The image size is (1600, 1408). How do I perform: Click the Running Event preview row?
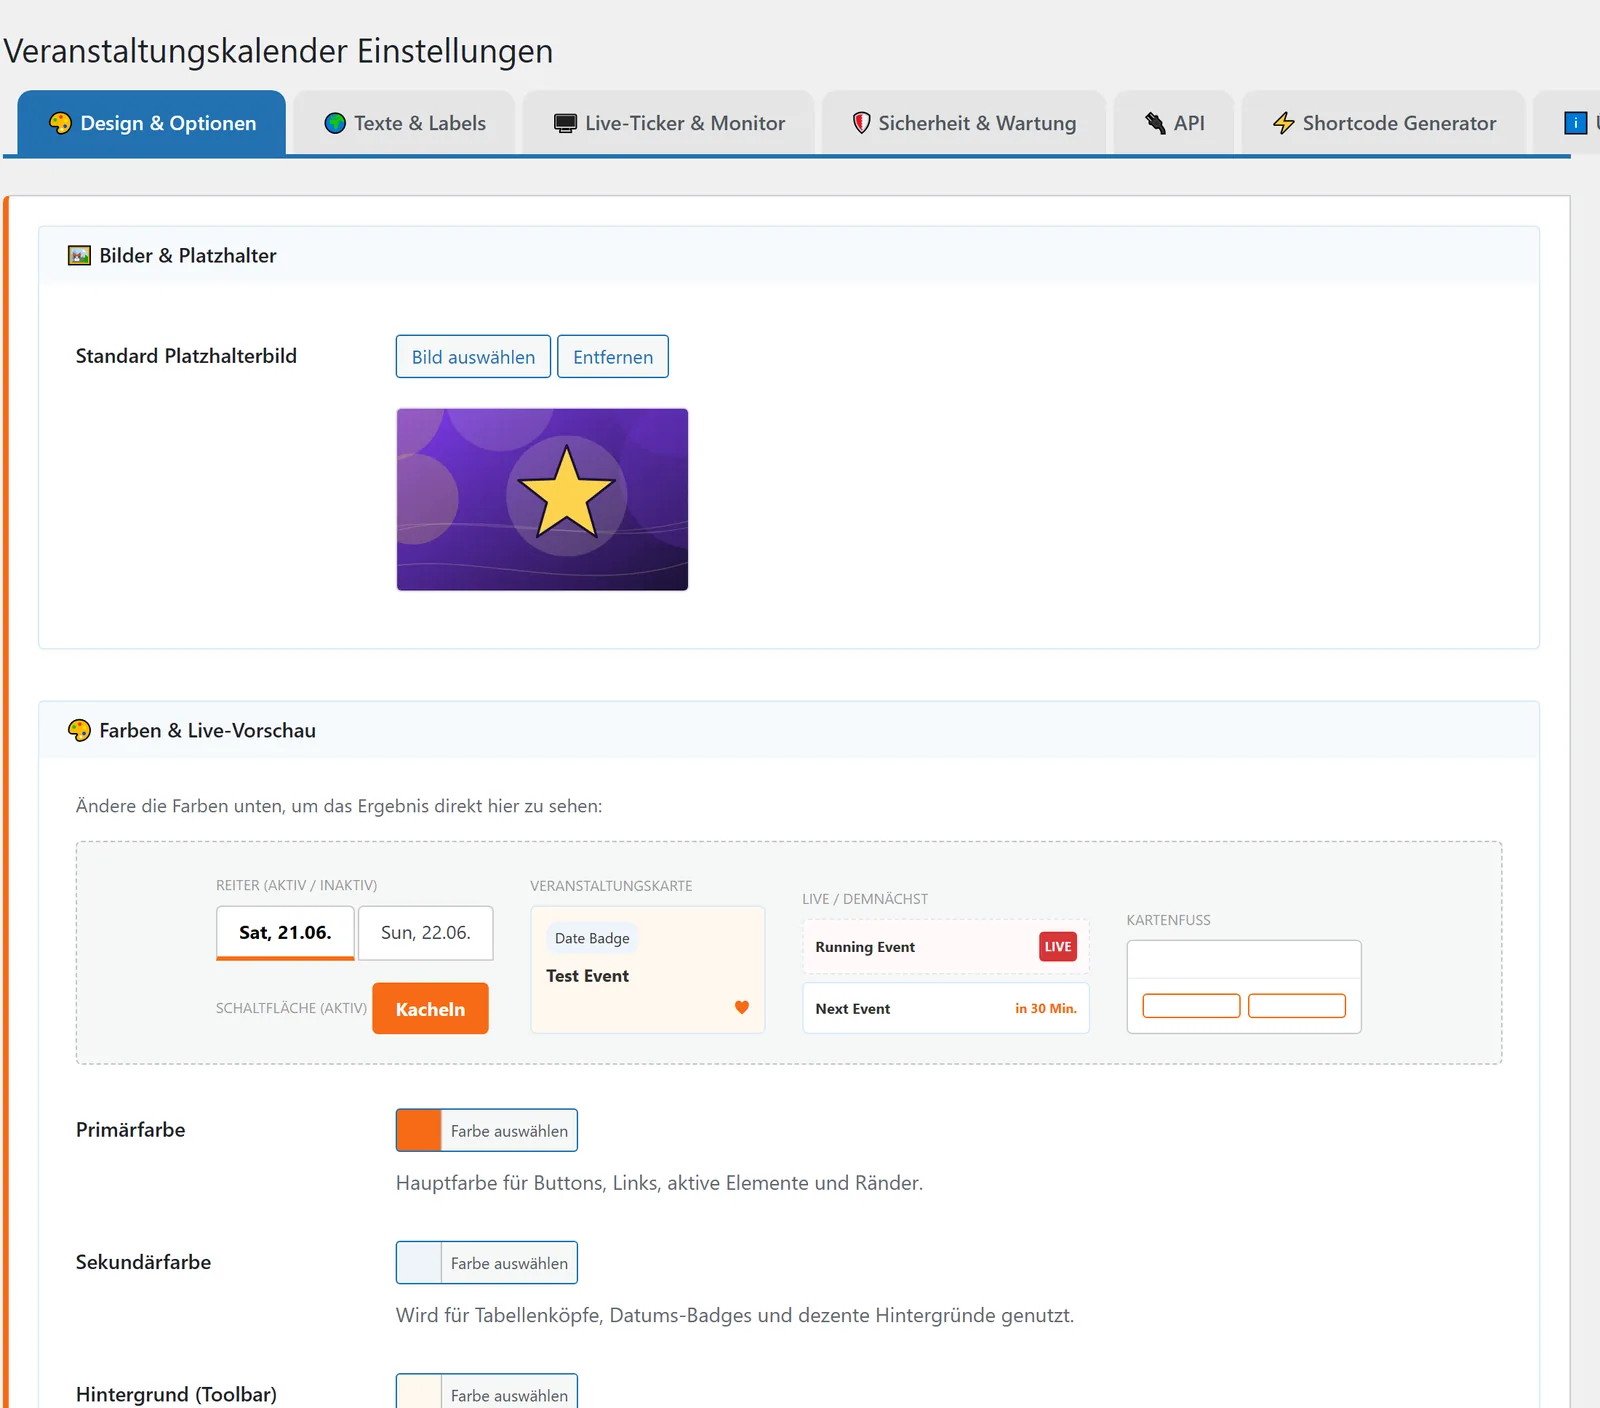946,947
